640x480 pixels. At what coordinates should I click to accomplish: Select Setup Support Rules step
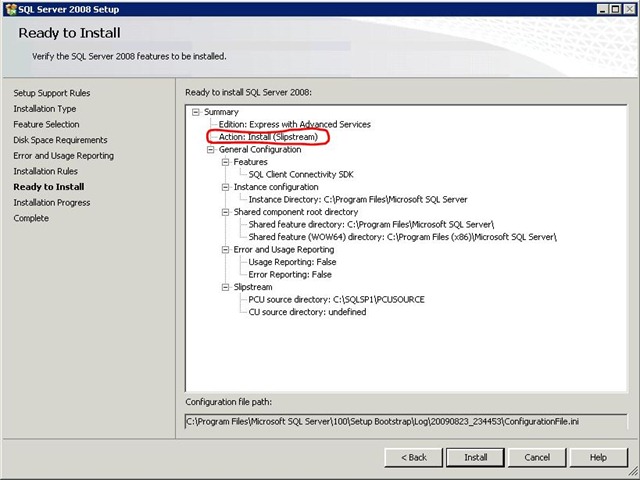(52, 93)
